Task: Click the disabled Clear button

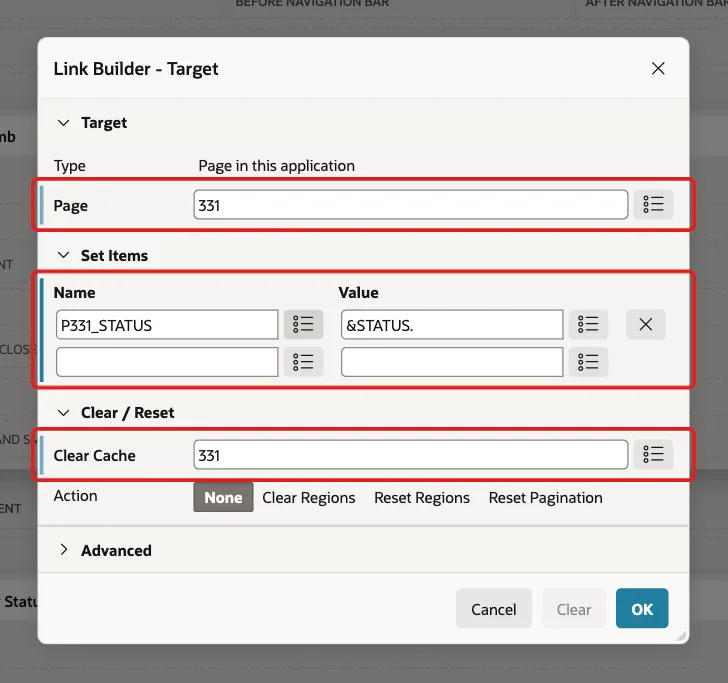Action: coord(574,609)
